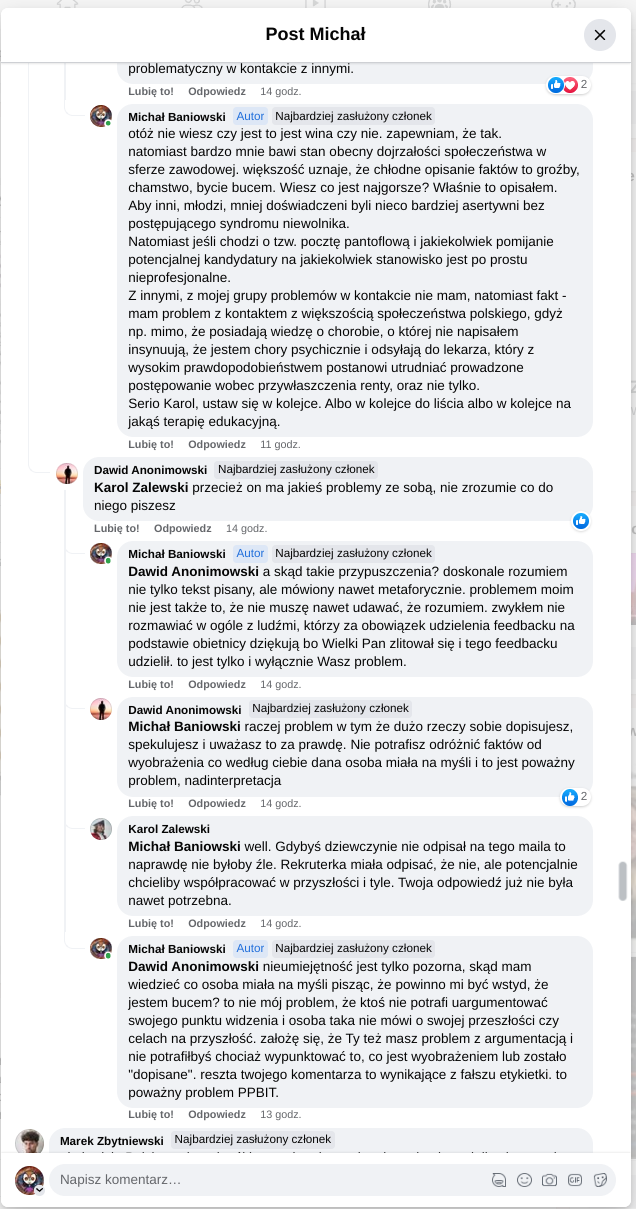The image size is (636, 1209).
Task: Like Karol Zalewski's comment with 'Lubię to!'
Action: [x=151, y=923]
